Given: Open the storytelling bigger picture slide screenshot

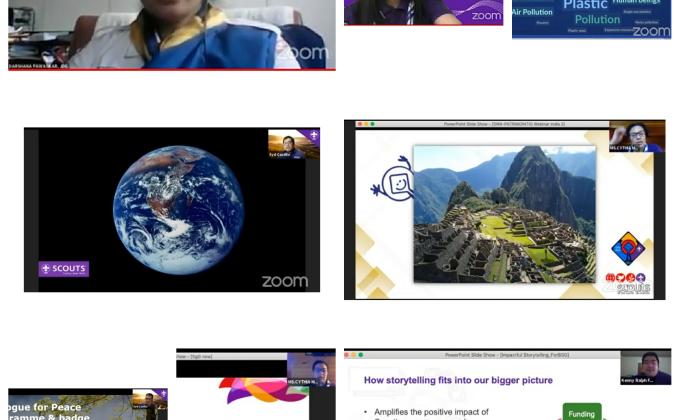Looking at the screenshot, I should [x=507, y=384].
